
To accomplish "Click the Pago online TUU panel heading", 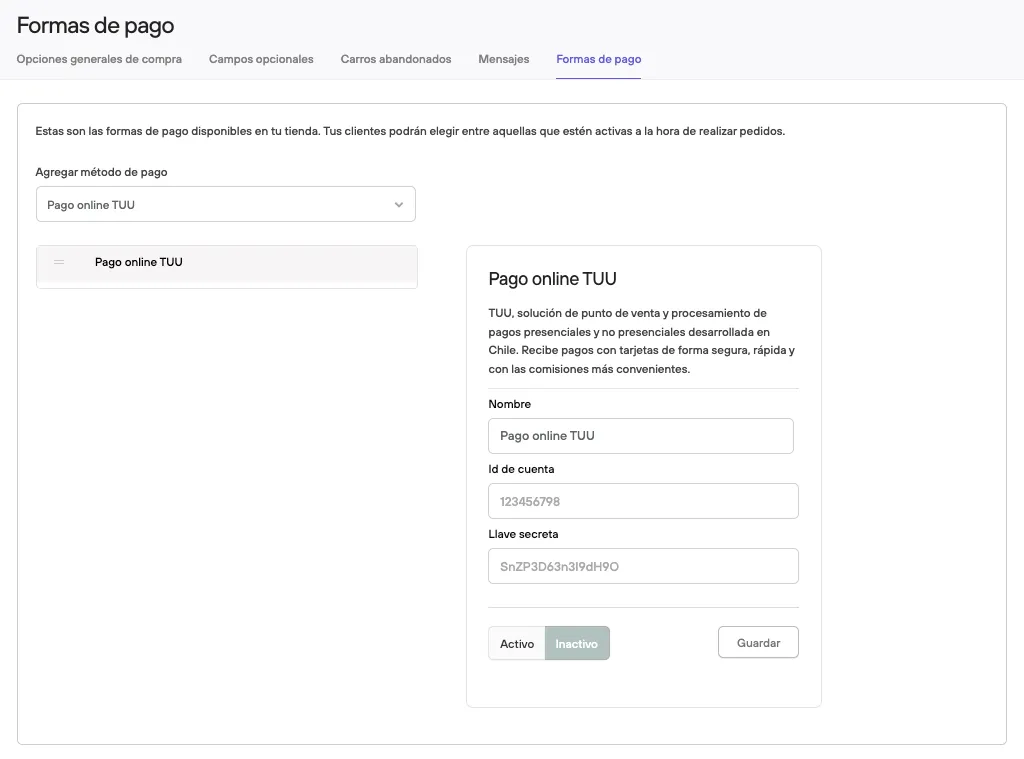I will click(x=552, y=279).
